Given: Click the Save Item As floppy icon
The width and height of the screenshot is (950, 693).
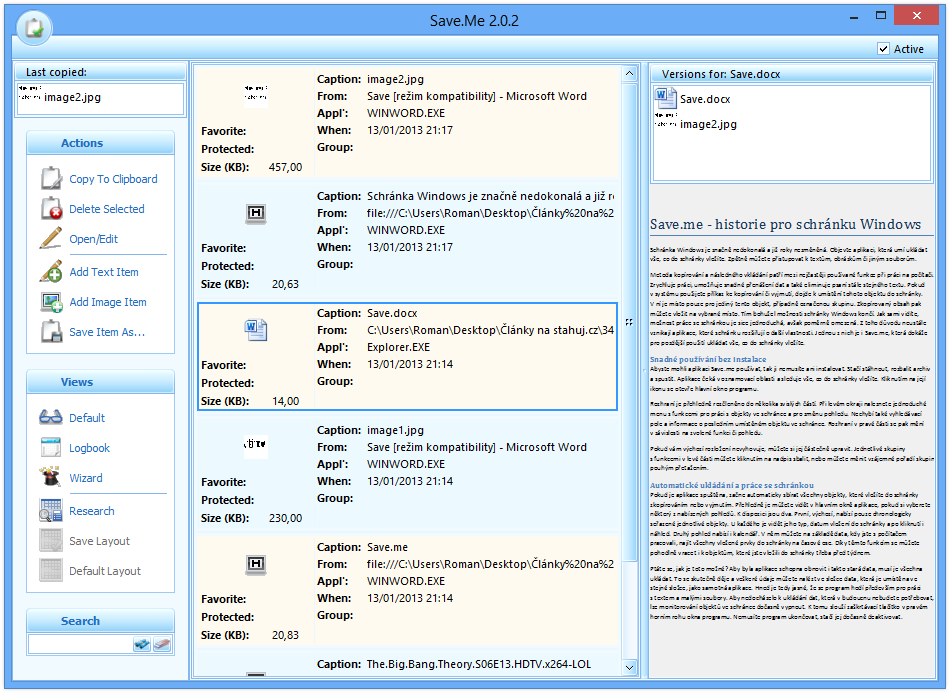Looking at the screenshot, I should (x=51, y=331).
